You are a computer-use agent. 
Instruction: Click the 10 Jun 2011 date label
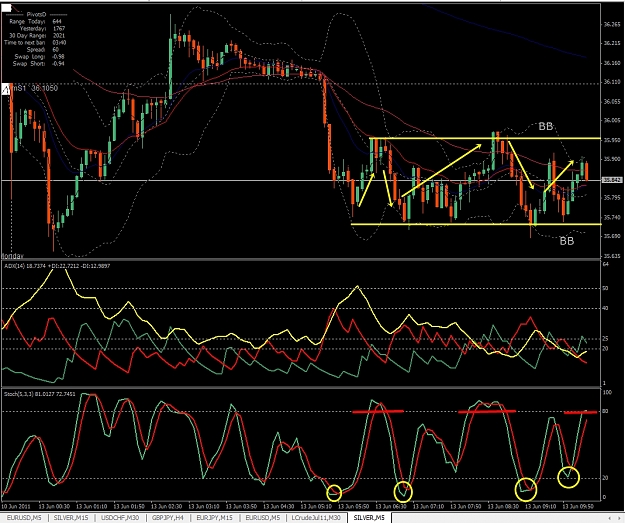(x=15, y=507)
